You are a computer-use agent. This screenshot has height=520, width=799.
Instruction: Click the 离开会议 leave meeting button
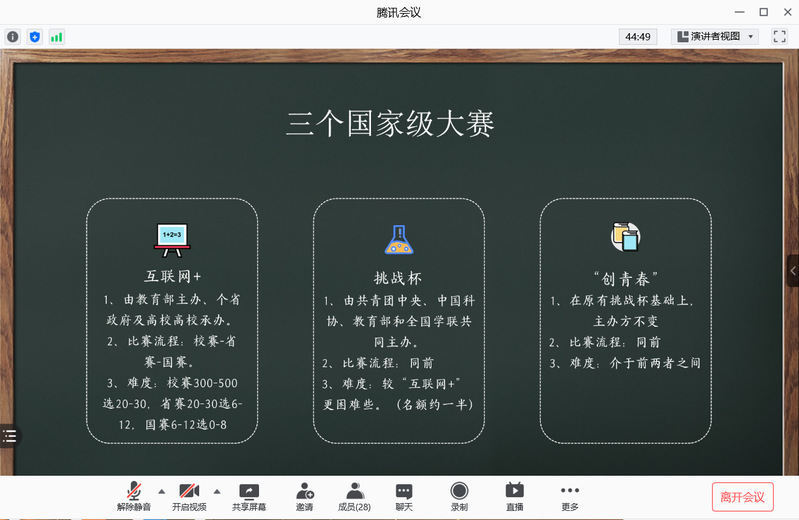pyautogui.click(x=742, y=497)
